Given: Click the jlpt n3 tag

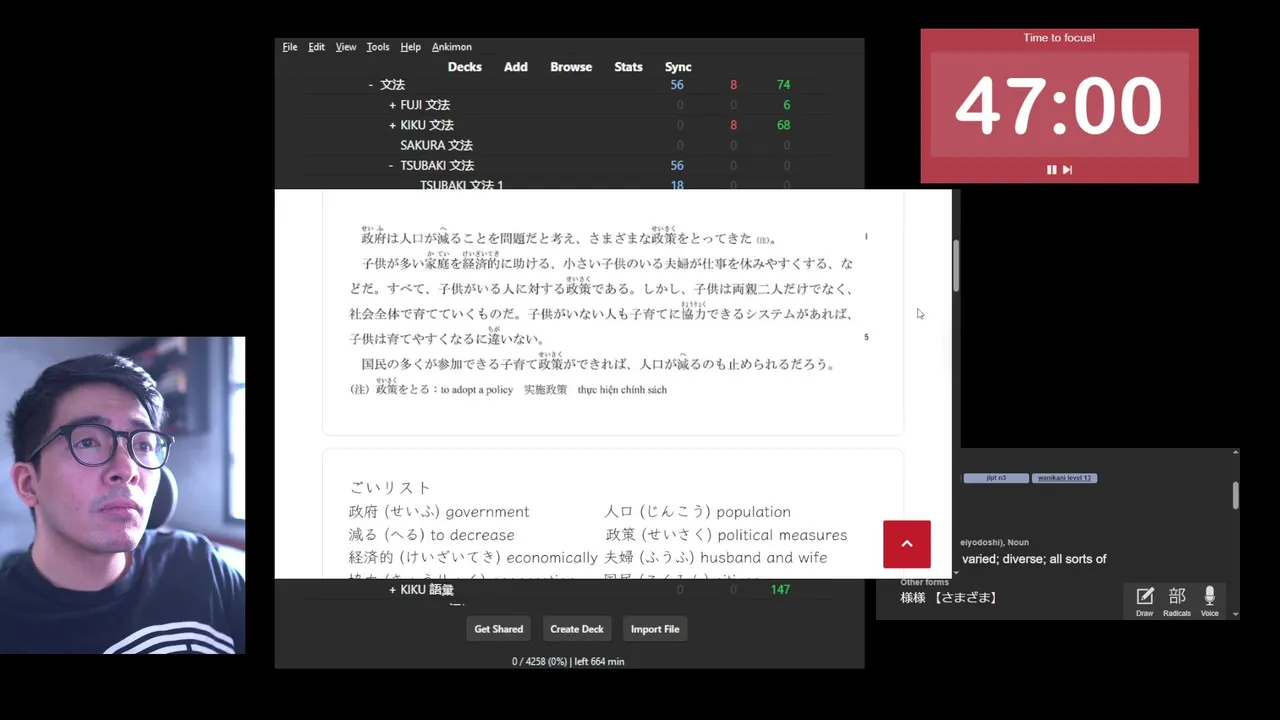Looking at the screenshot, I should click(x=996, y=478).
